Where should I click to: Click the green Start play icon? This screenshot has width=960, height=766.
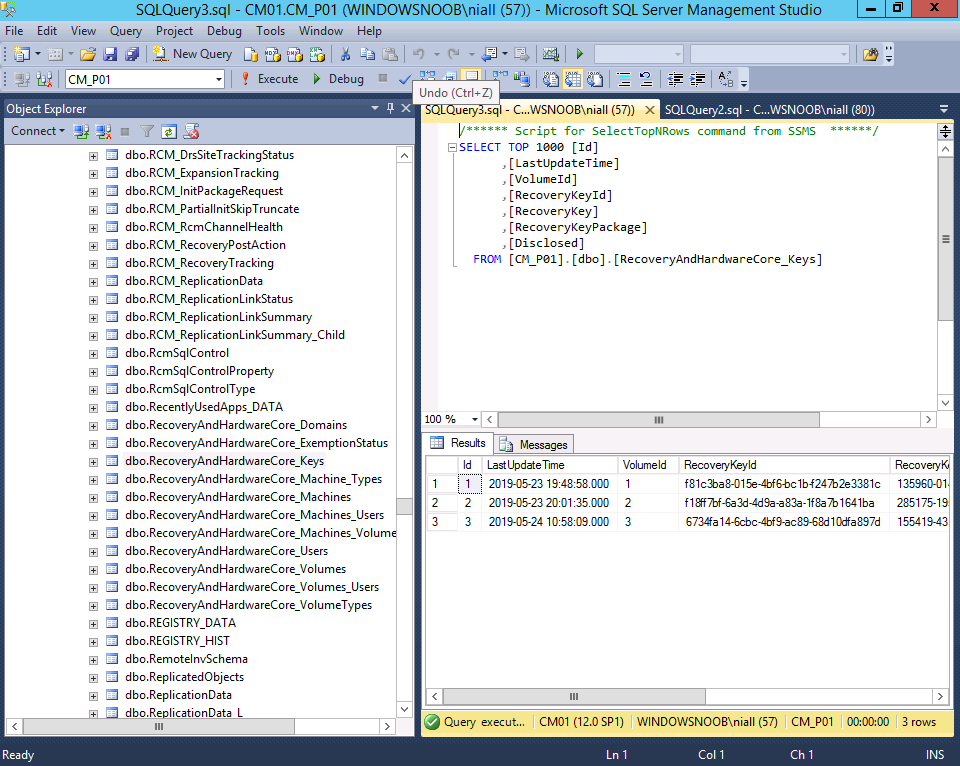click(x=580, y=54)
